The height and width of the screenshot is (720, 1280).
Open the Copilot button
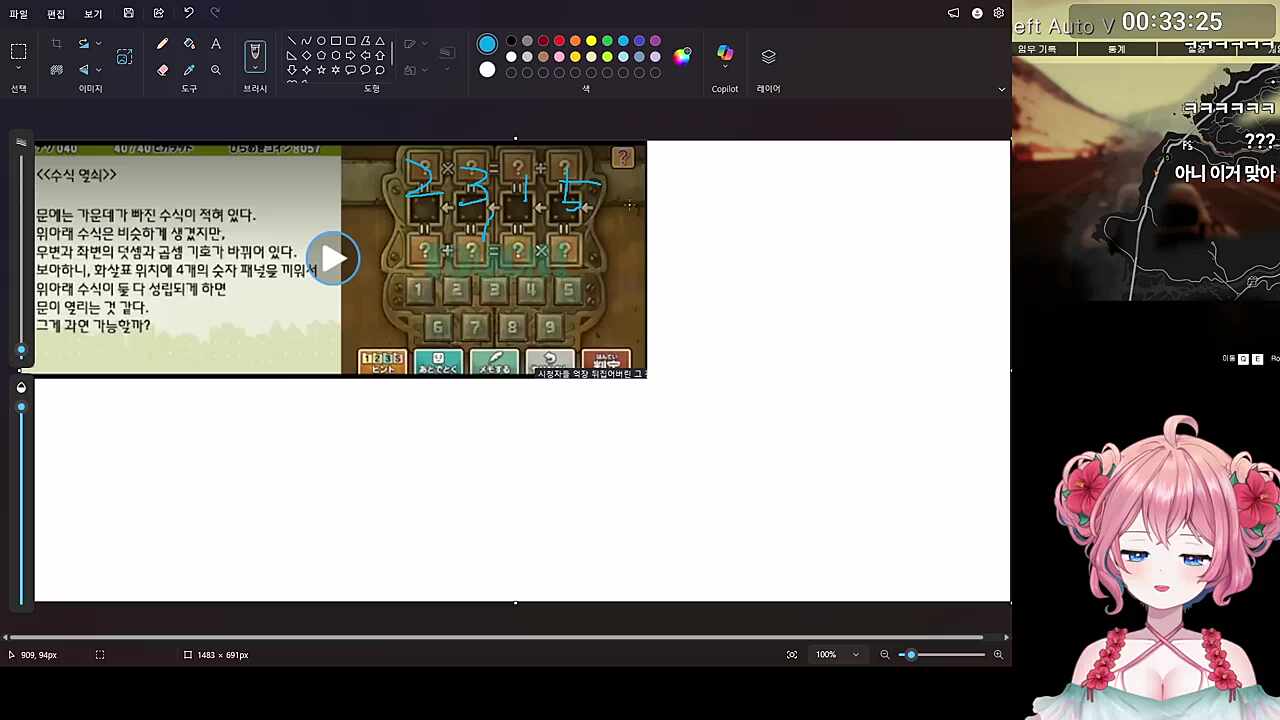point(725,53)
